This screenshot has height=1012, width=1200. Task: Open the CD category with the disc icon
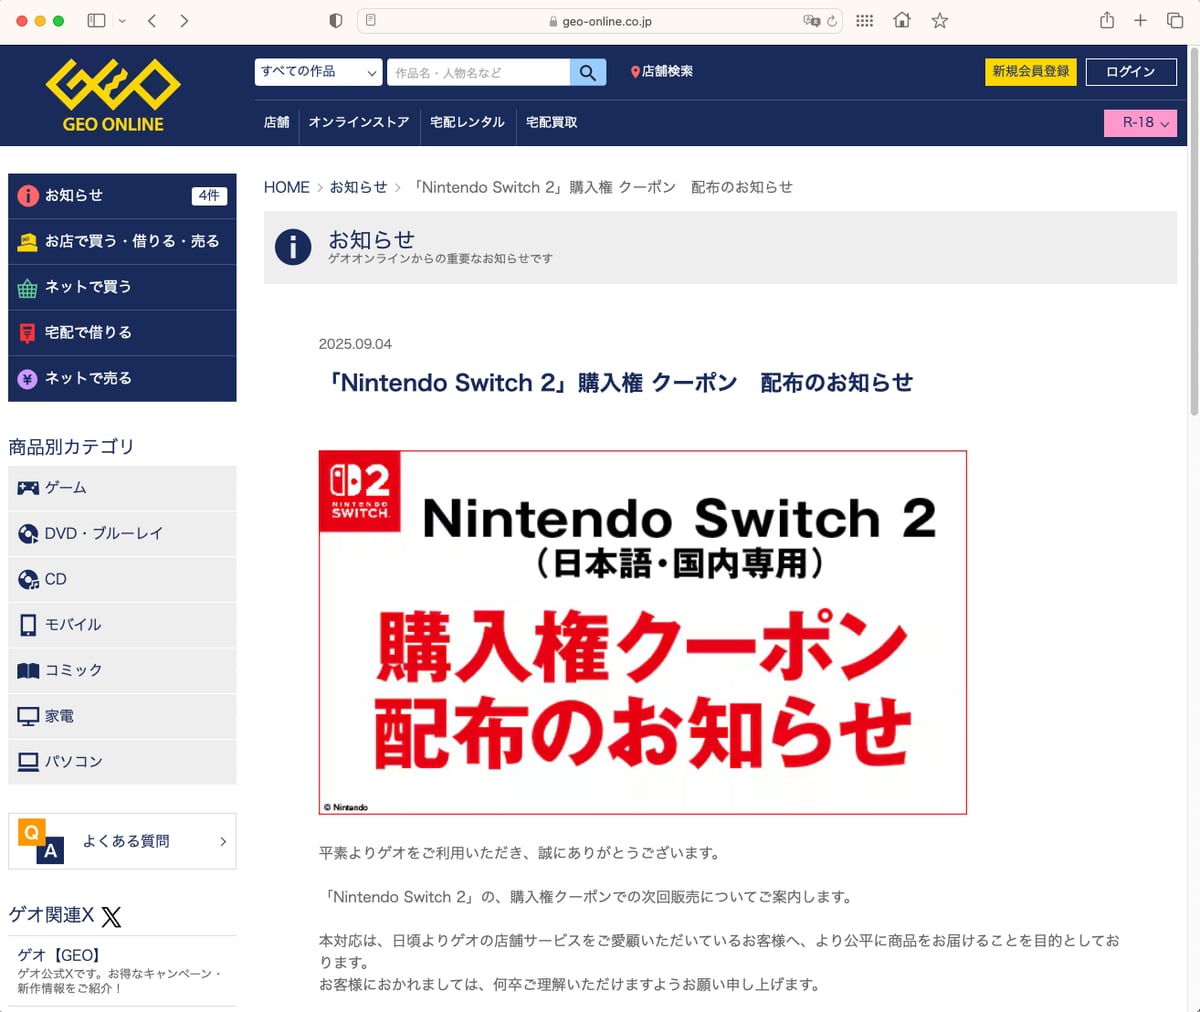point(29,579)
